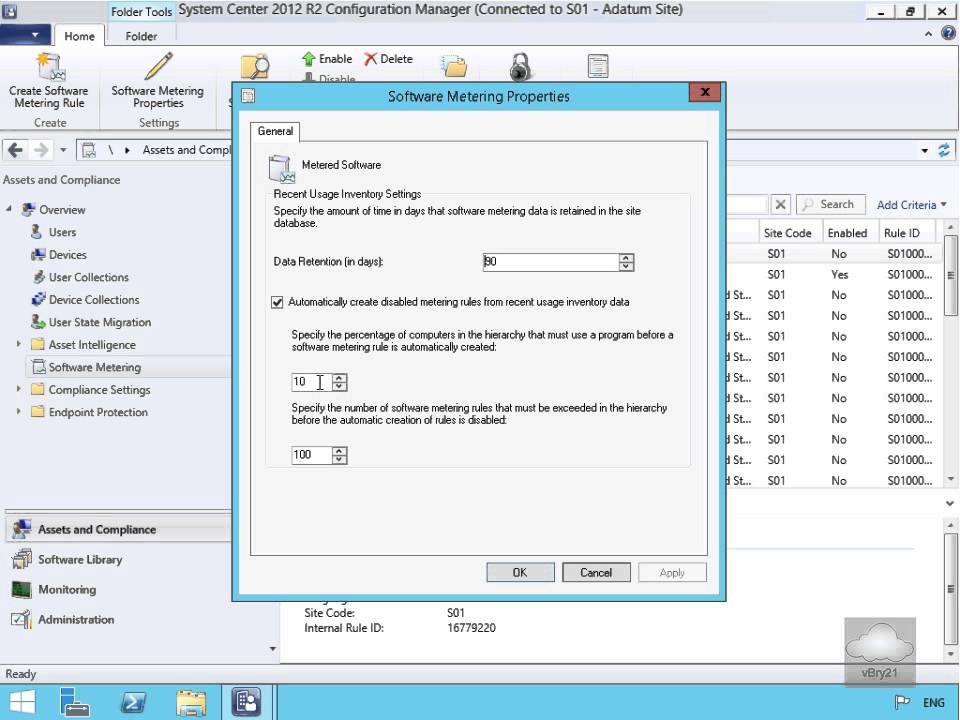Click the clear search X button
Viewport: 960px width, 720px height.
click(x=780, y=204)
